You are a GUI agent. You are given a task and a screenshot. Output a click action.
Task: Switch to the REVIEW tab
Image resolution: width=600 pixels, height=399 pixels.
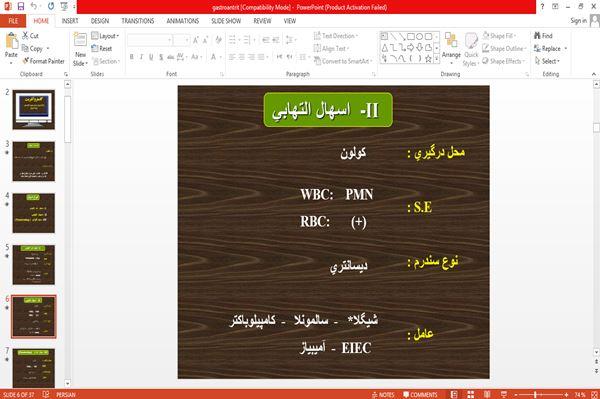(x=262, y=21)
